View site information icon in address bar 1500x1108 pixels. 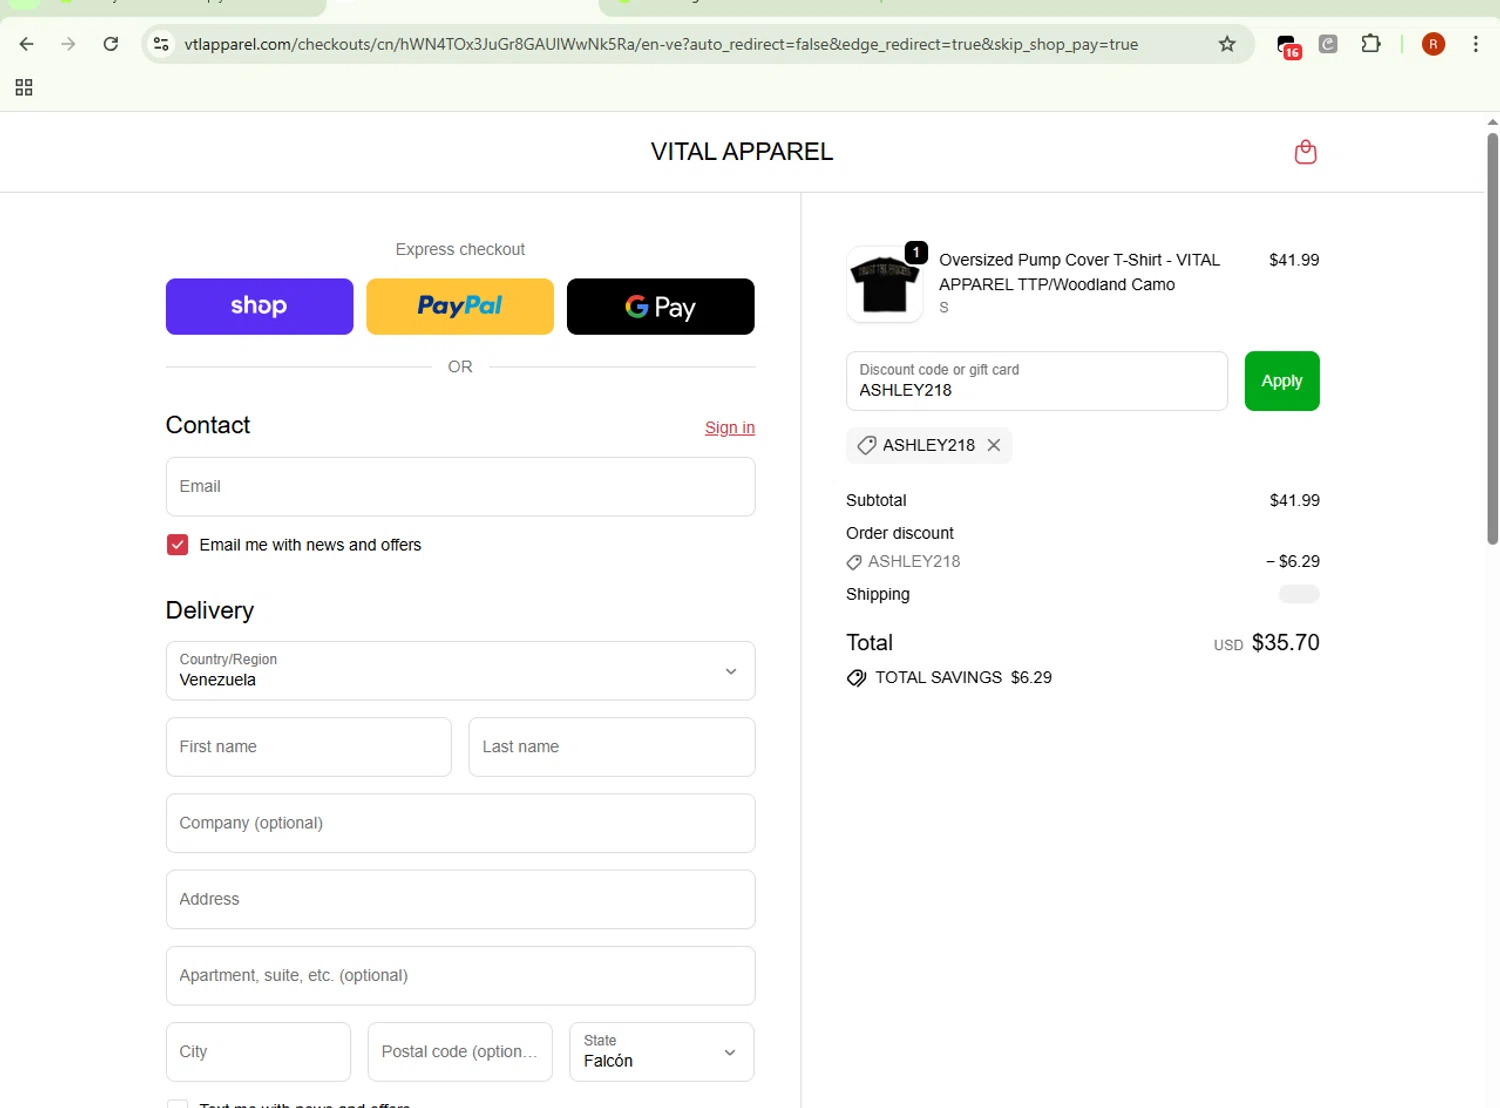point(160,44)
